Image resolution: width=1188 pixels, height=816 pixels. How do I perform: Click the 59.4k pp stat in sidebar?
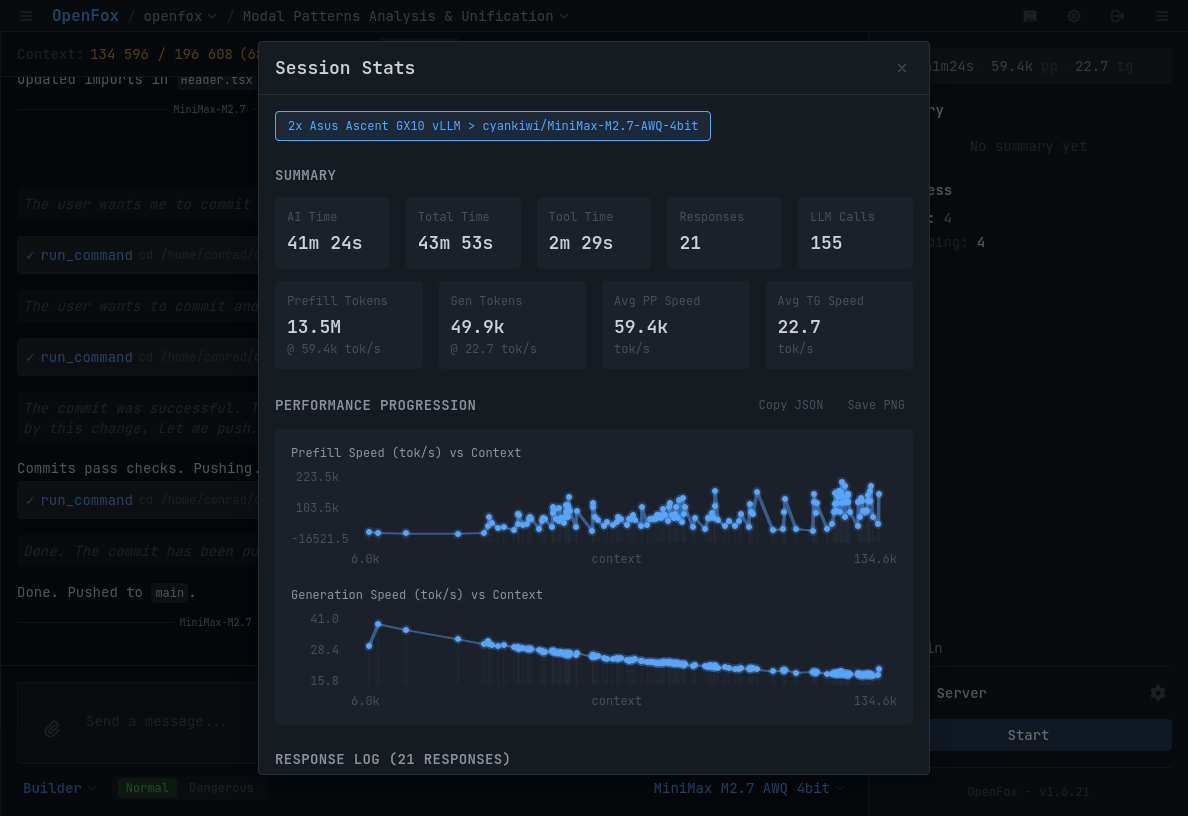[1024, 67]
